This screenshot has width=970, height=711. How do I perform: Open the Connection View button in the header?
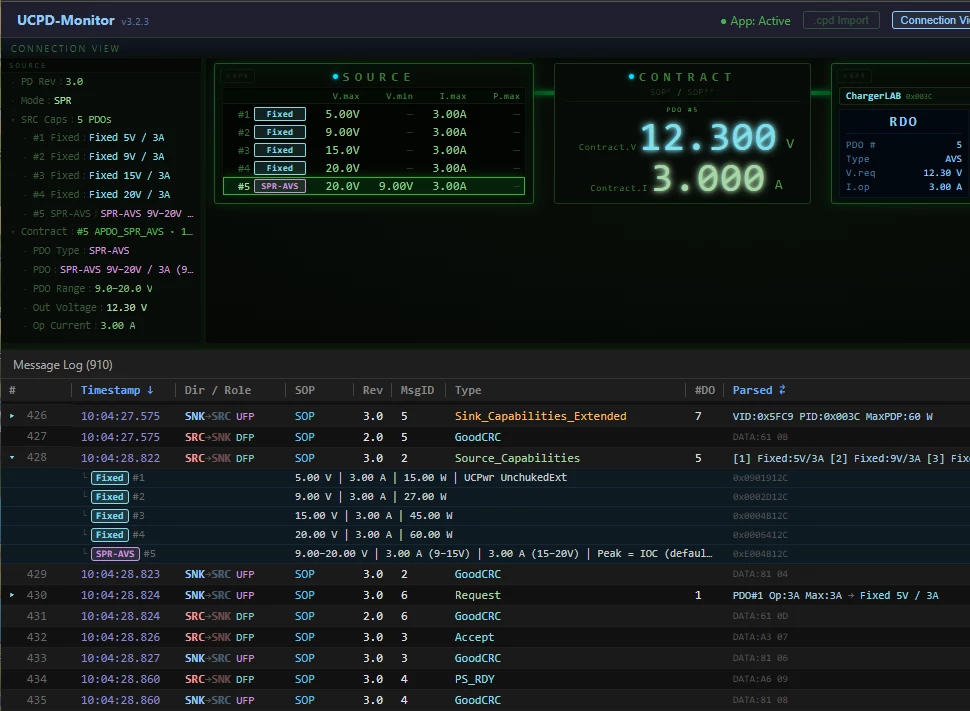pos(931,20)
